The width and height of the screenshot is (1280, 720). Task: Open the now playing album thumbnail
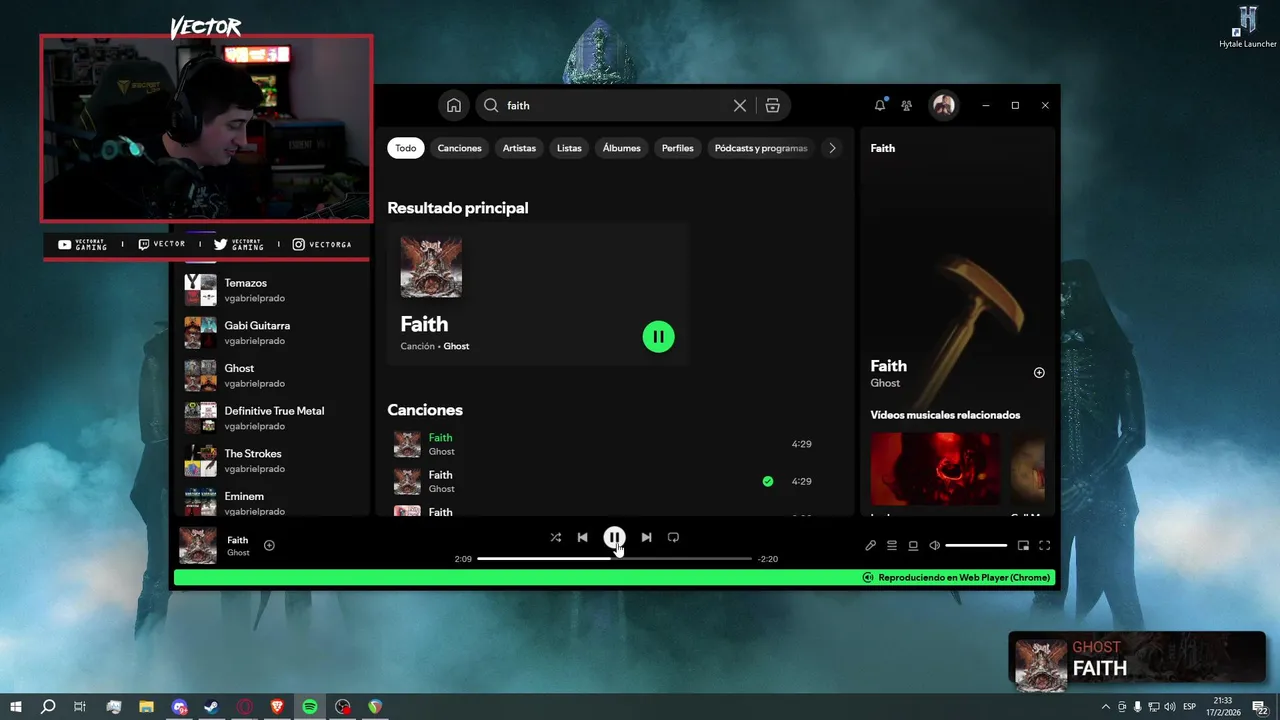pyautogui.click(x=198, y=545)
